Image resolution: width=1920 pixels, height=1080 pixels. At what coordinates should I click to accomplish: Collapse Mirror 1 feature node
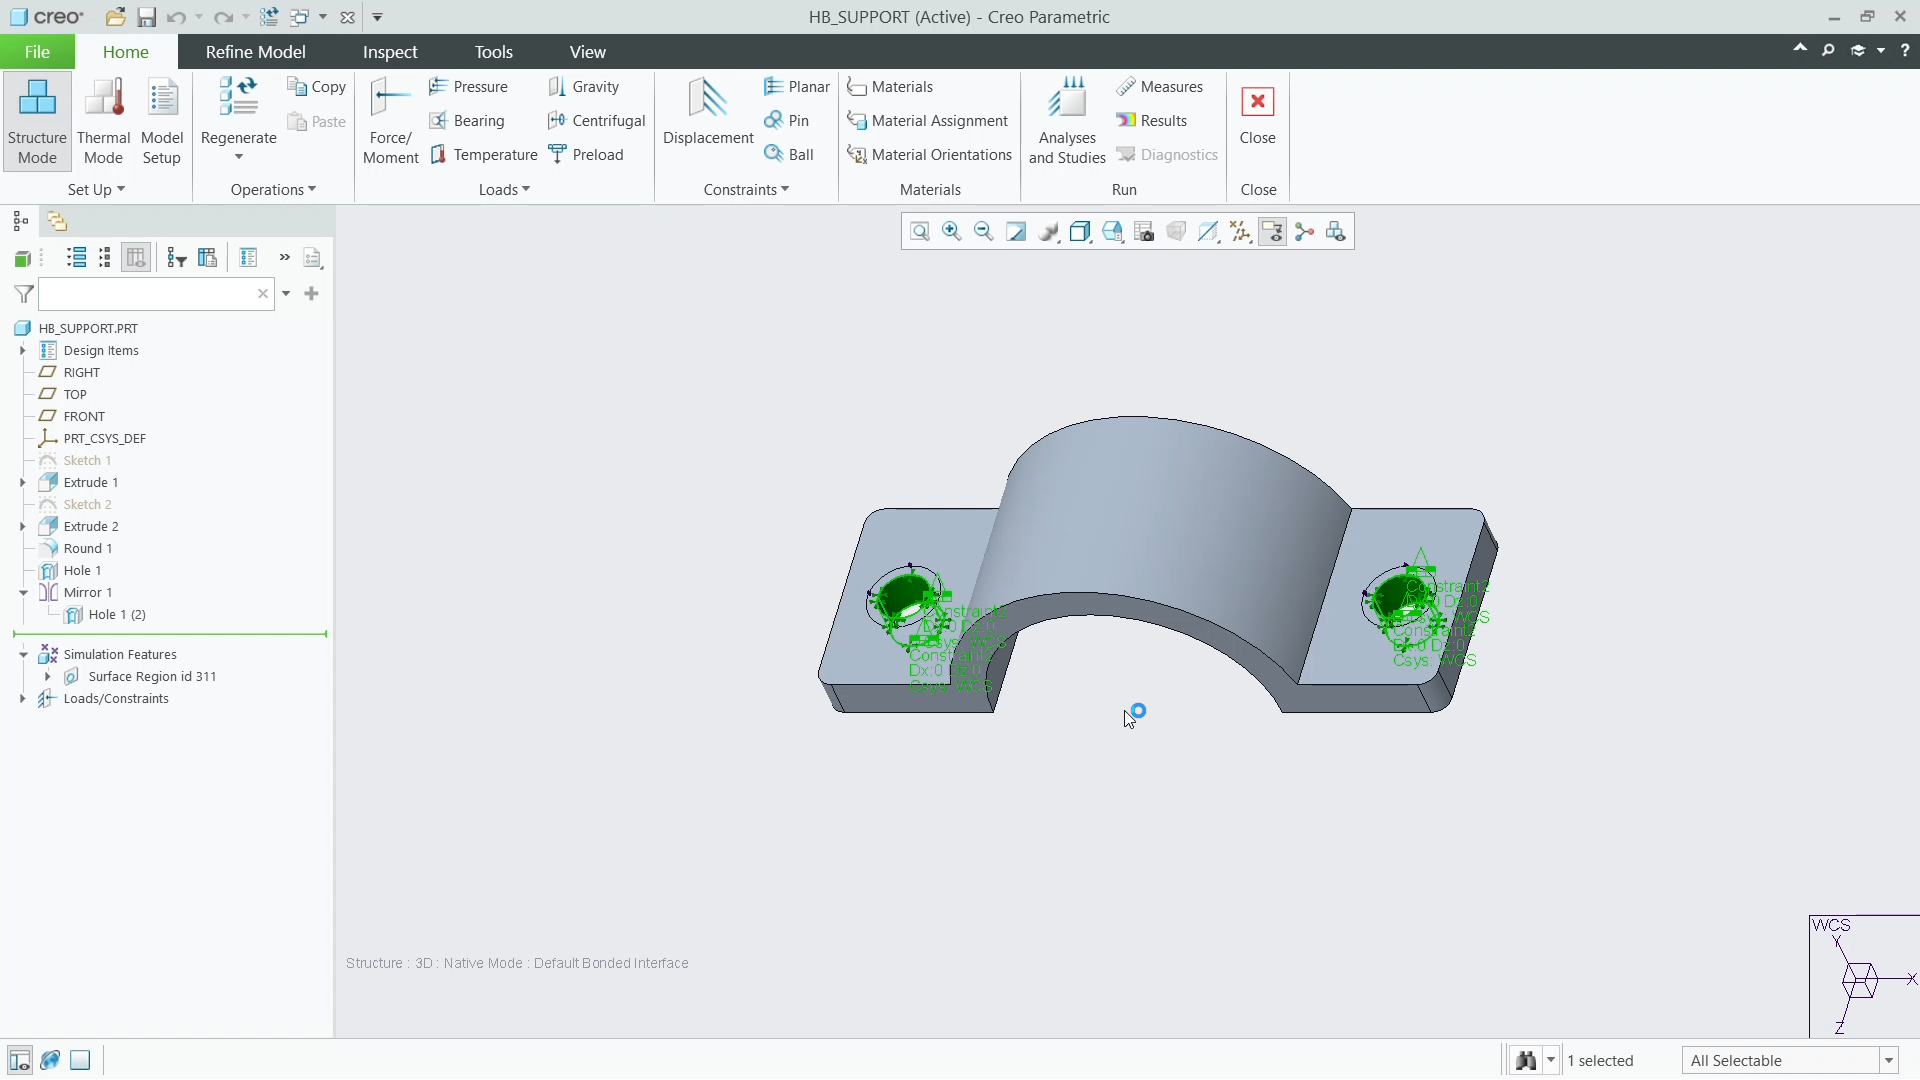tap(23, 593)
